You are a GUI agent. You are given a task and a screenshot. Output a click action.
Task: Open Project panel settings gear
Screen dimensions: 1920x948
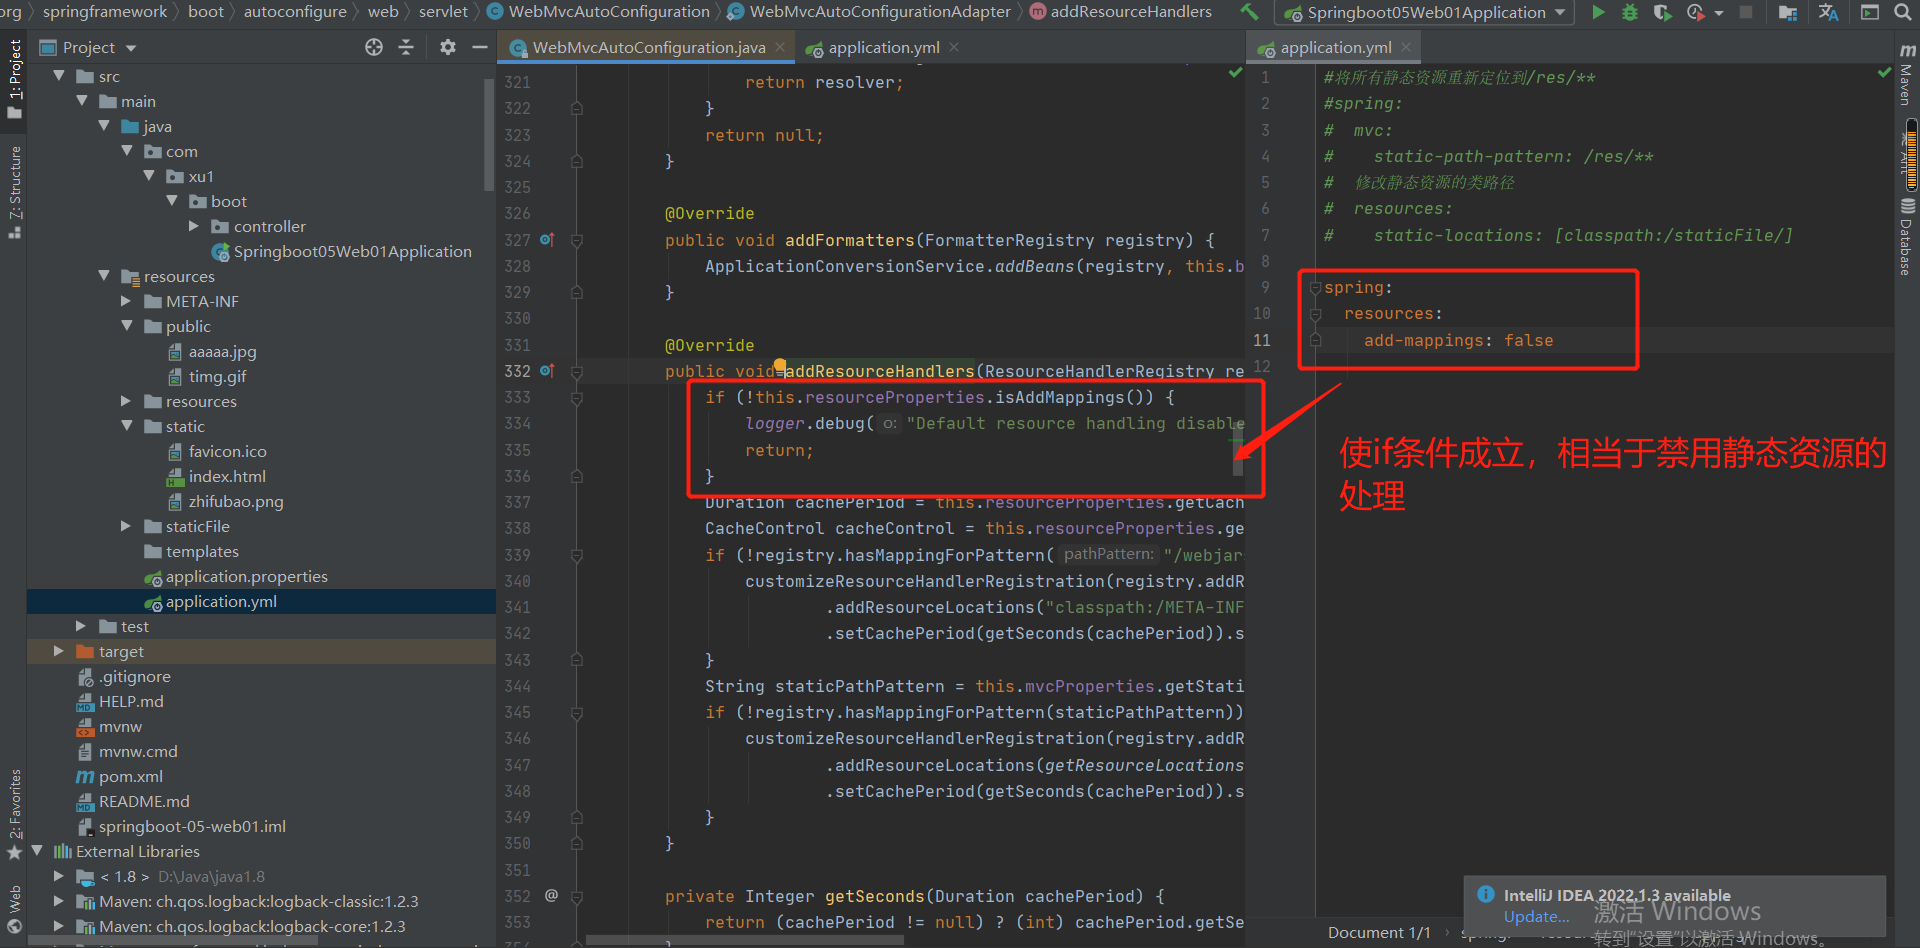pyautogui.click(x=448, y=47)
